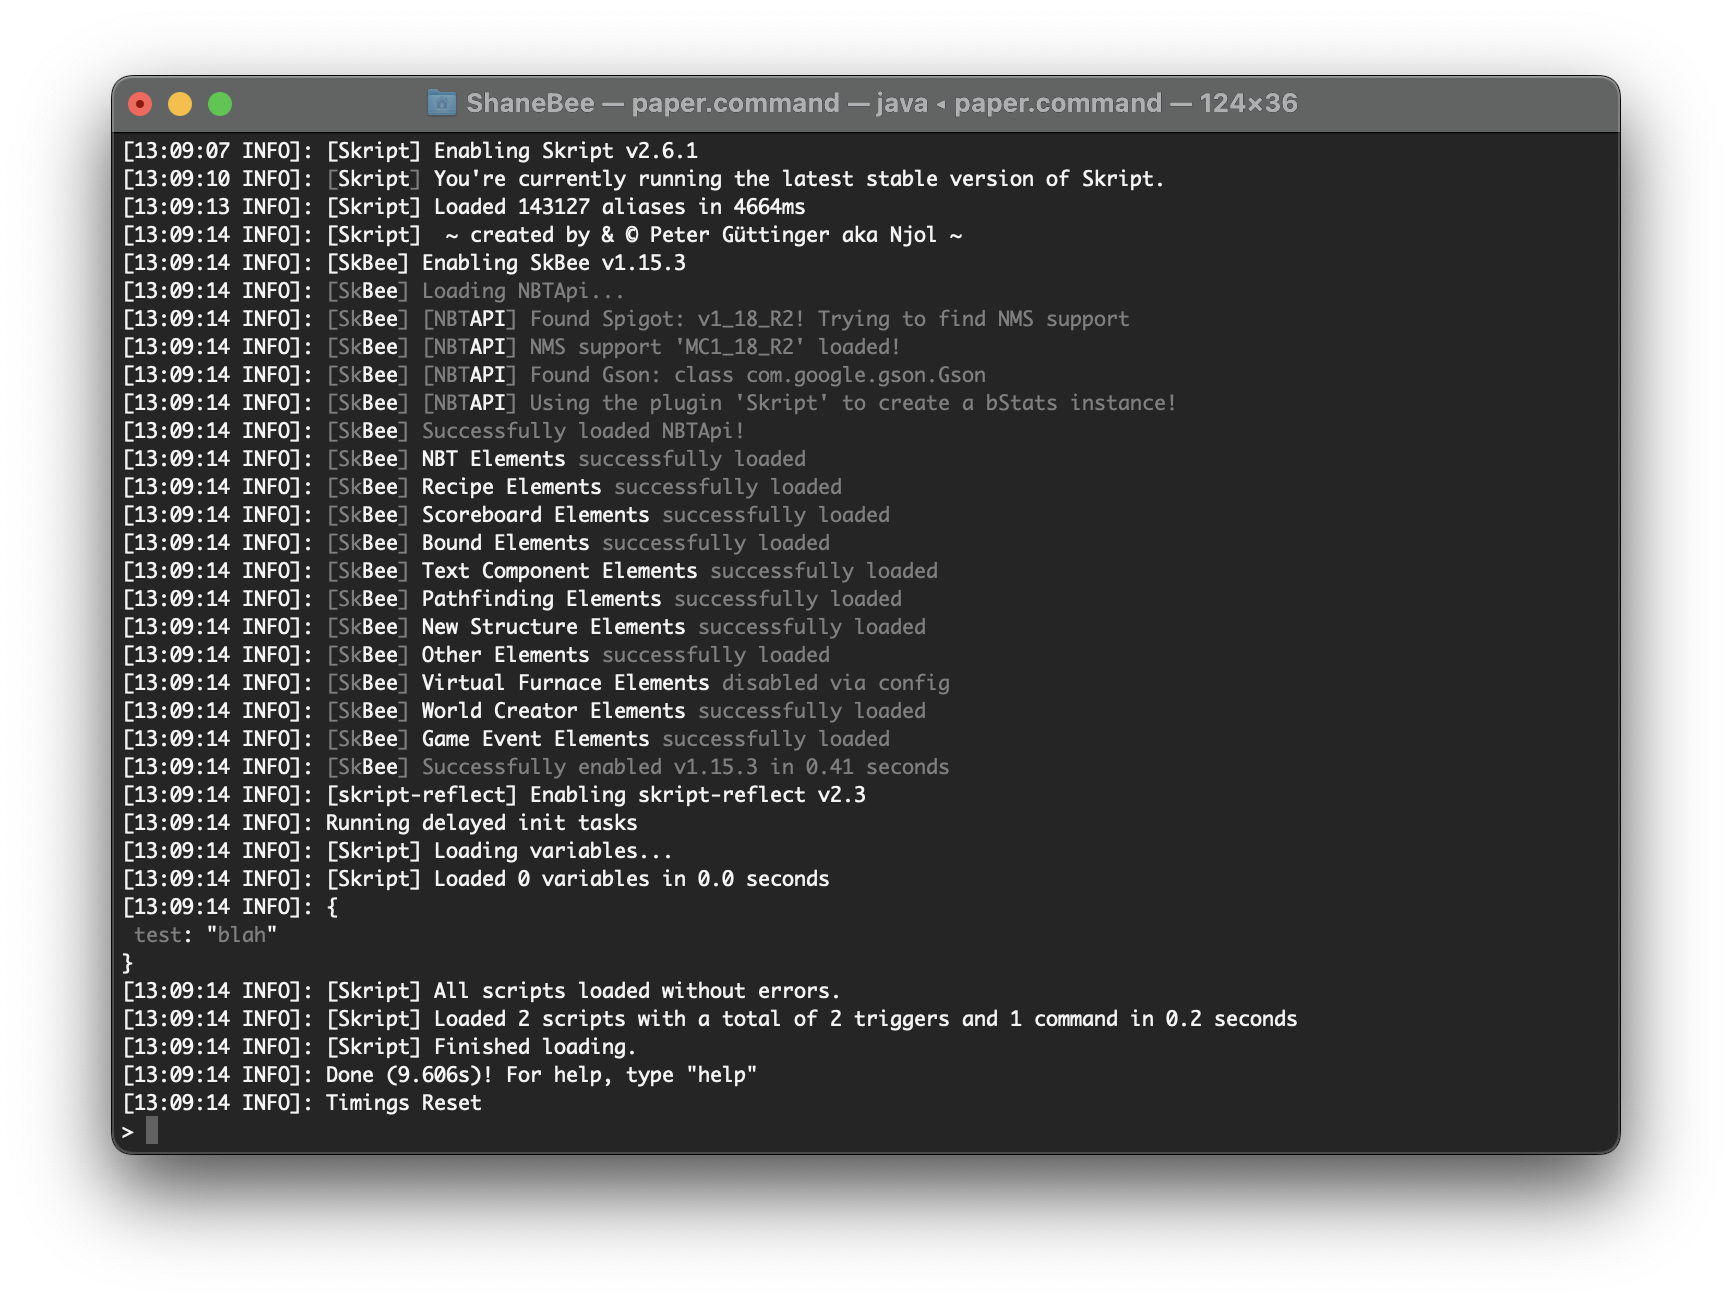Viewport: 1732px width, 1302px height.
Task: Click the 'Pathfinding Elements successfully loaded' line
Action: click(x=512, y=599)
